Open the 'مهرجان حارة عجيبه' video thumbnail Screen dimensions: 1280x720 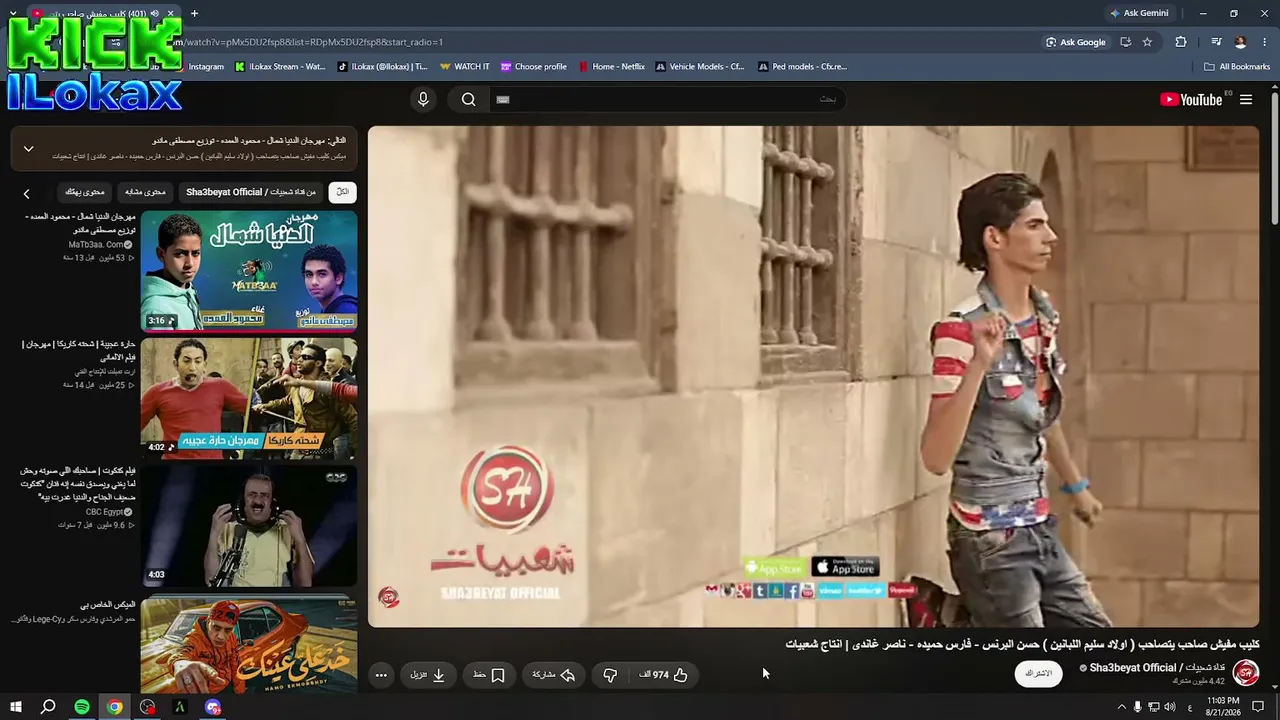[249, 398]
